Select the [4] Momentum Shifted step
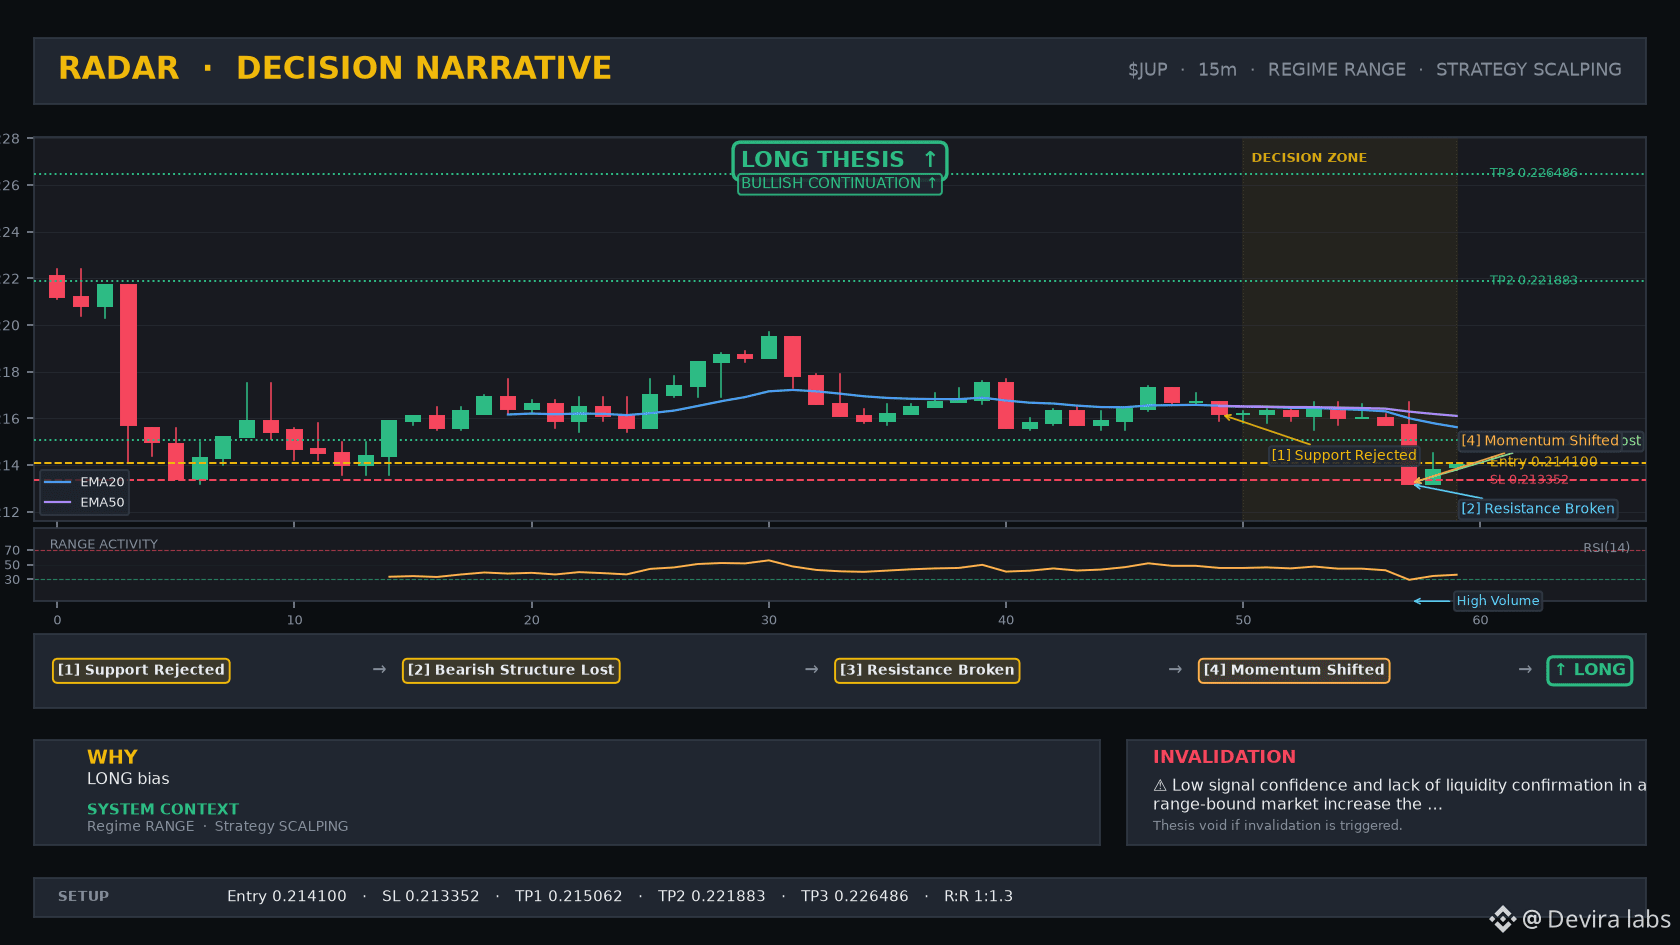Screen dimensions: 1680x945 1294,670
